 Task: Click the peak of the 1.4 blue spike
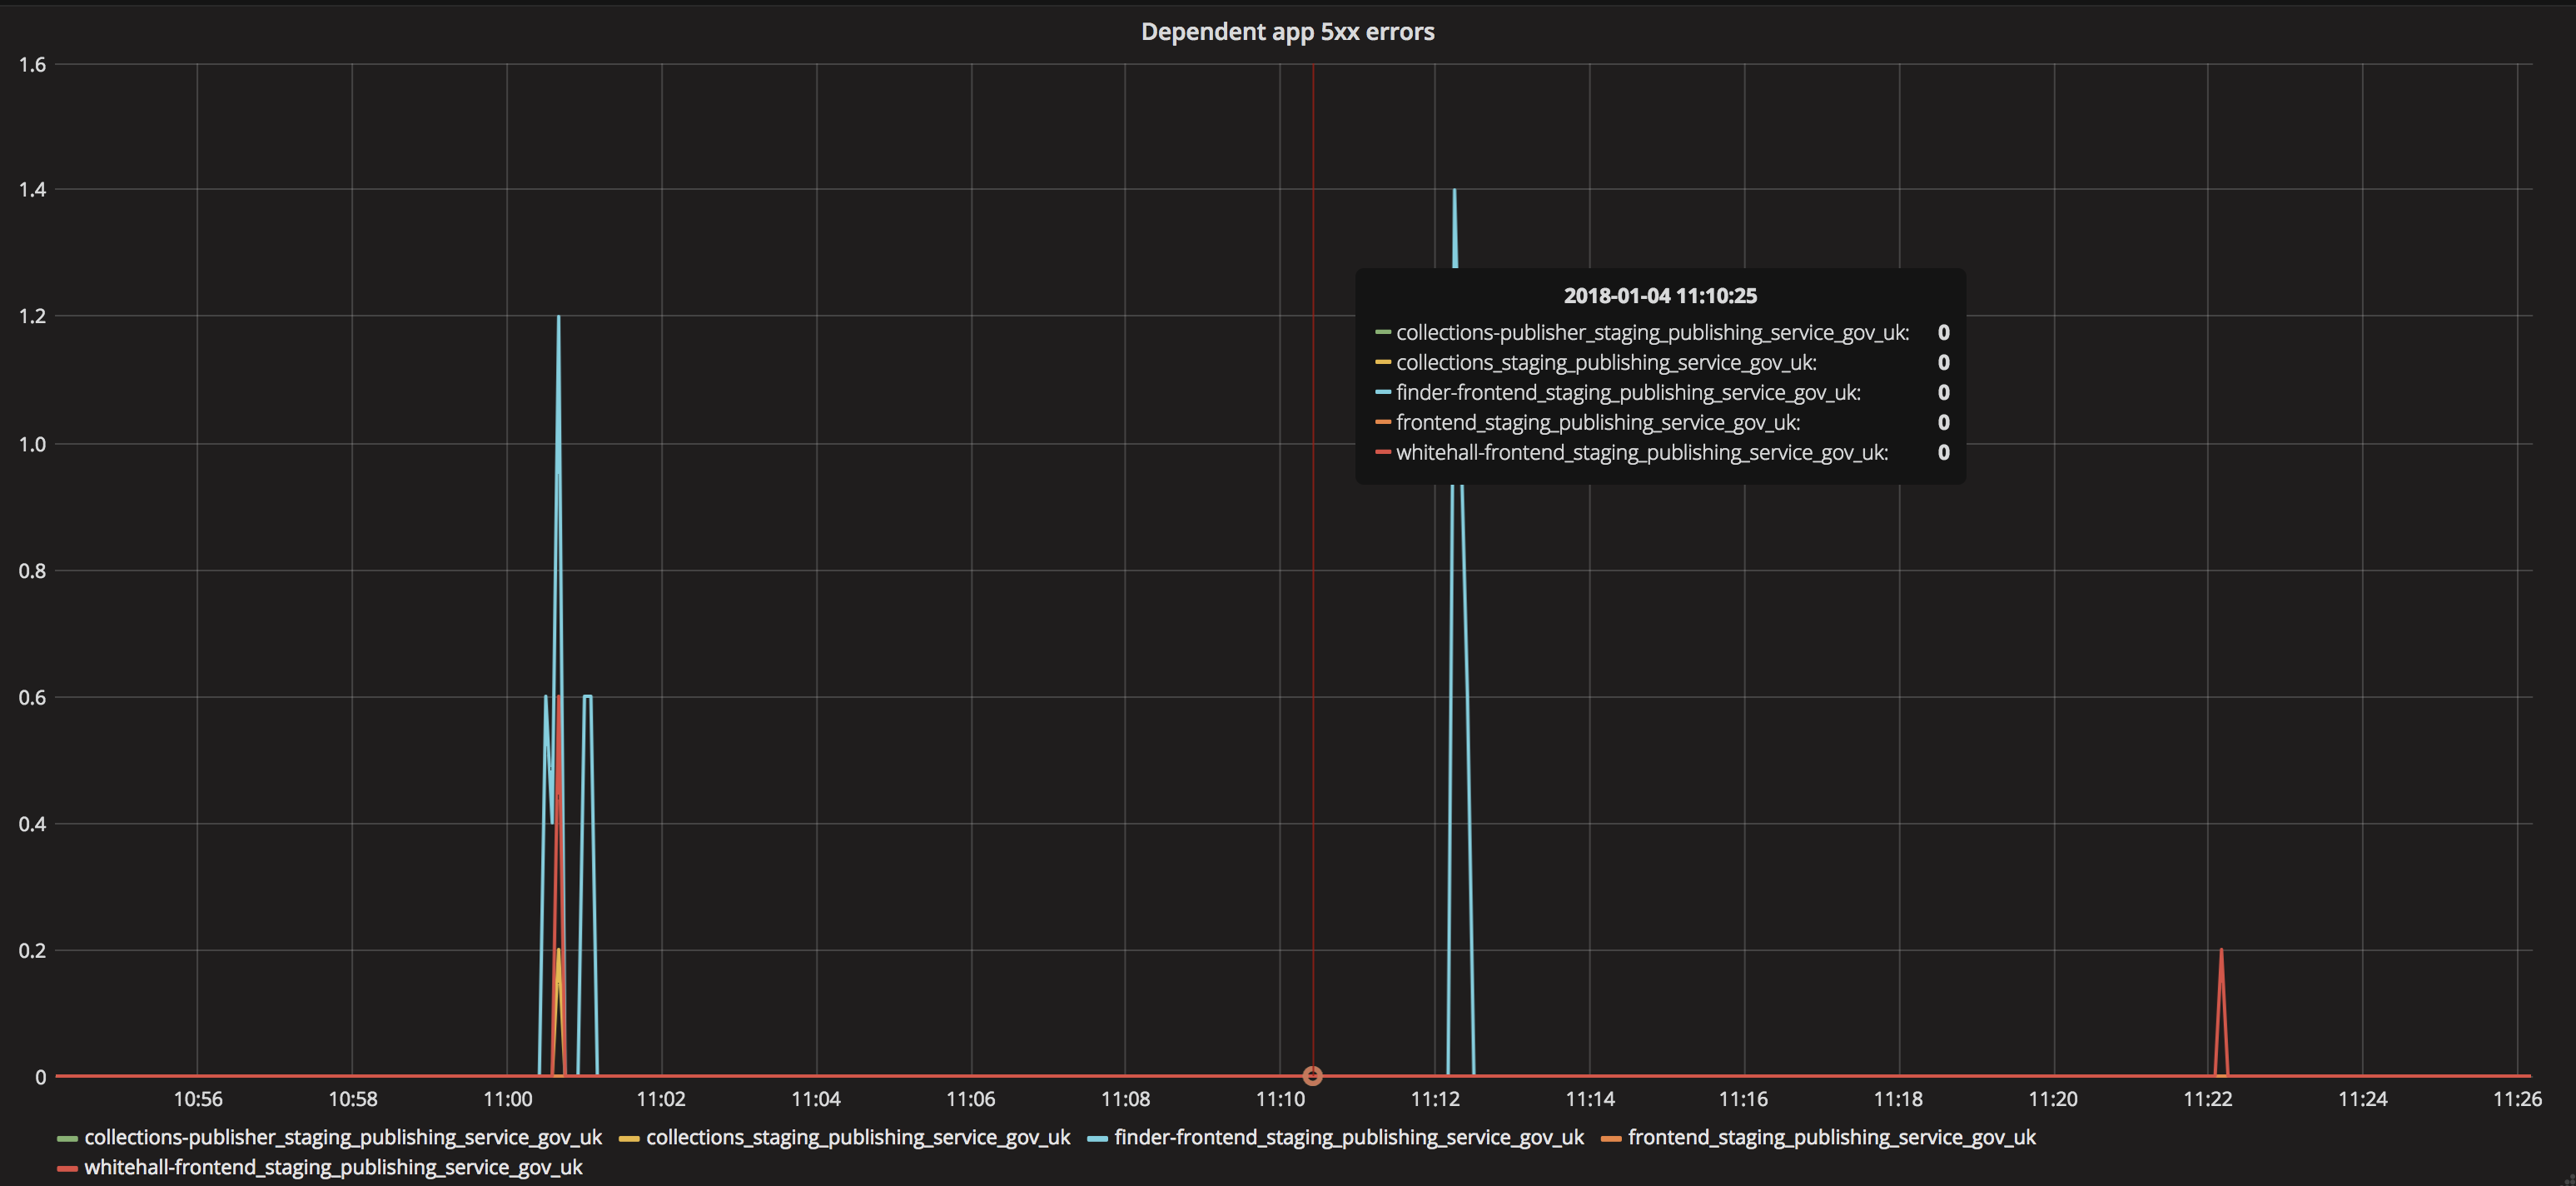point(1454,191)
